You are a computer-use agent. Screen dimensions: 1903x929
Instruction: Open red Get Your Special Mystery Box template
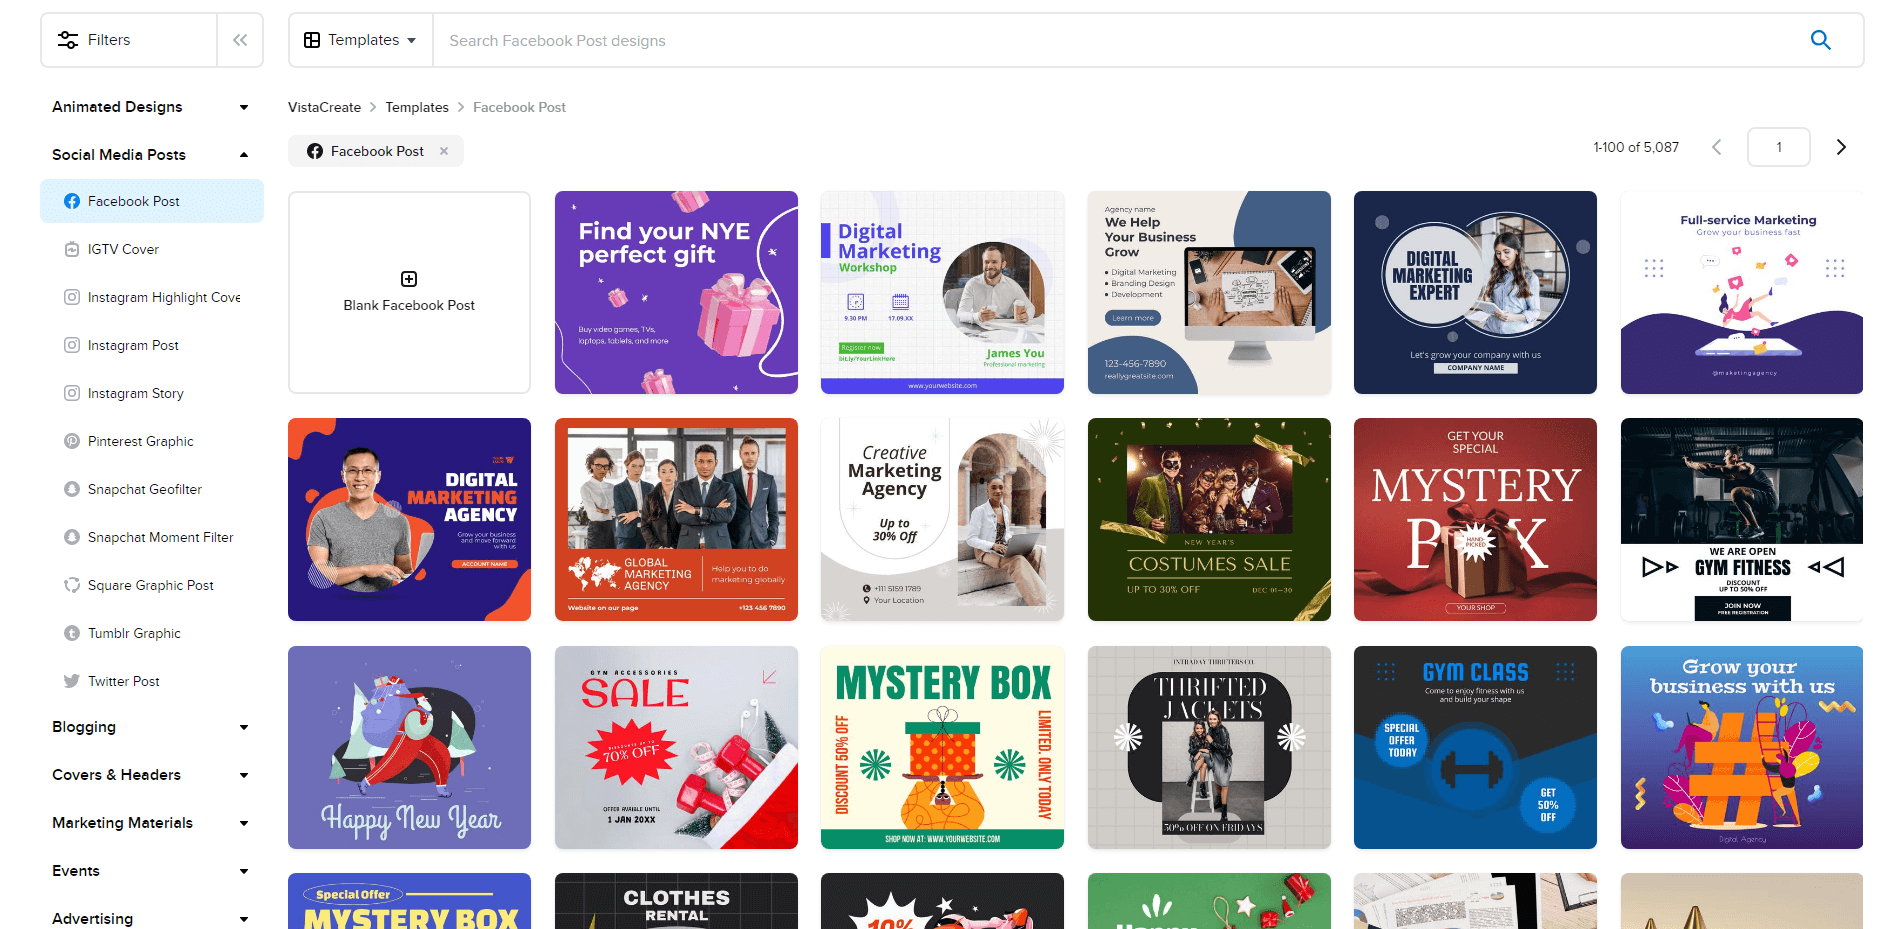click(x=1475, y=519)
